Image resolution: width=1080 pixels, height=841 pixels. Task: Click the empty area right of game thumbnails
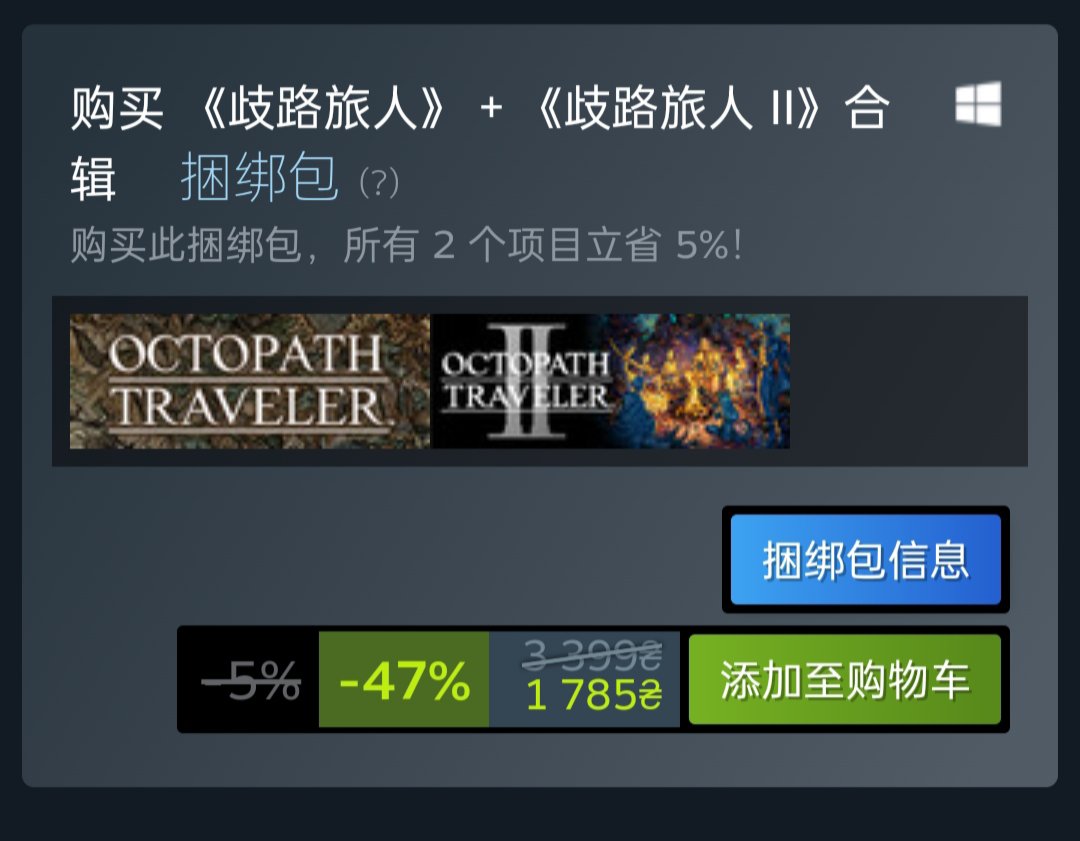pos(908,381)
